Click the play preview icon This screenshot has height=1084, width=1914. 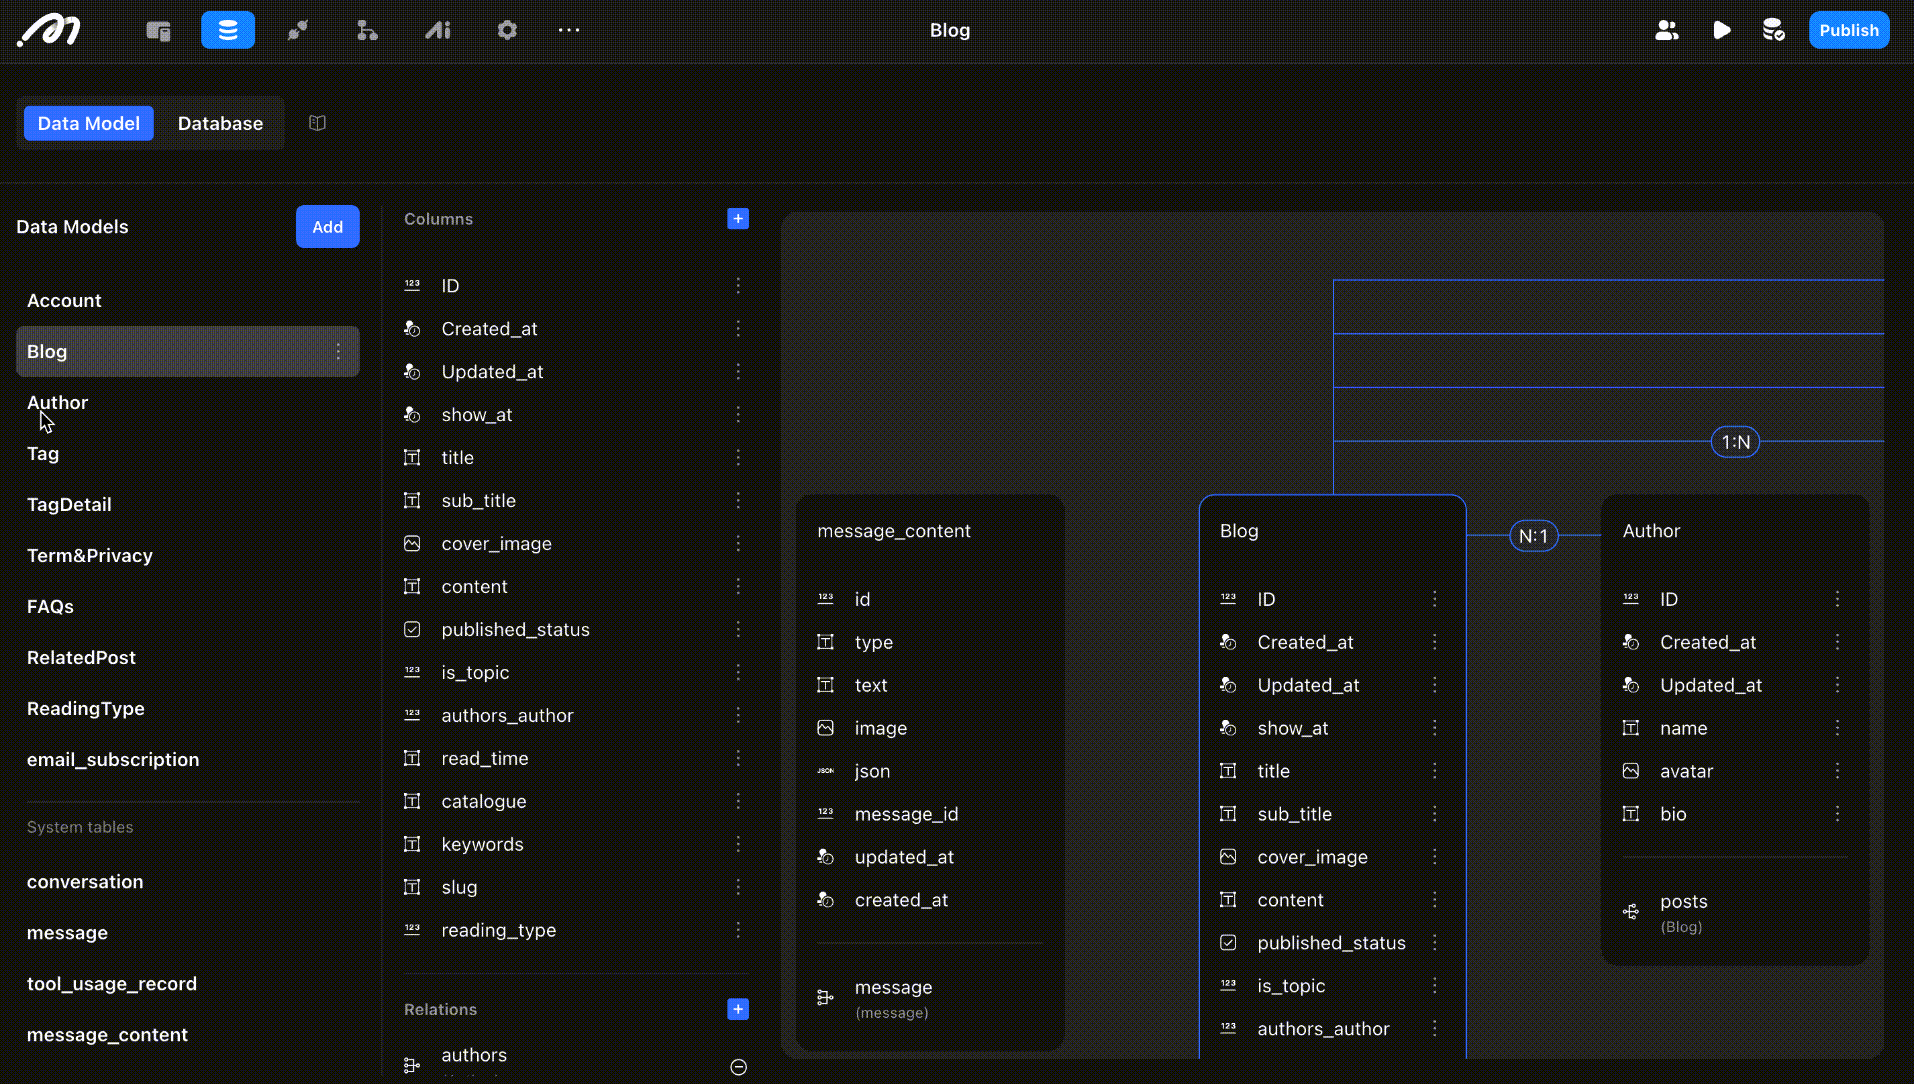1721,30
